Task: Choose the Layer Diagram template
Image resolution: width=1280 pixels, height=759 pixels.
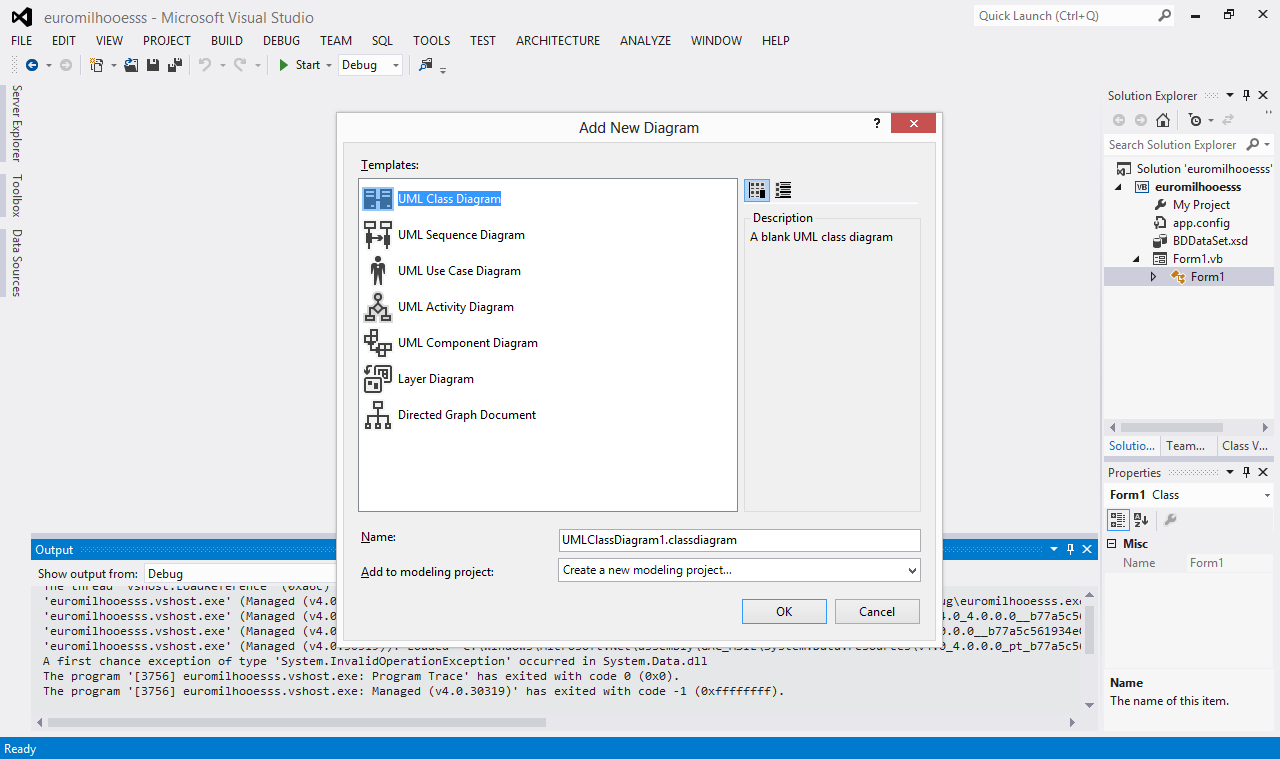Action: 435,379
